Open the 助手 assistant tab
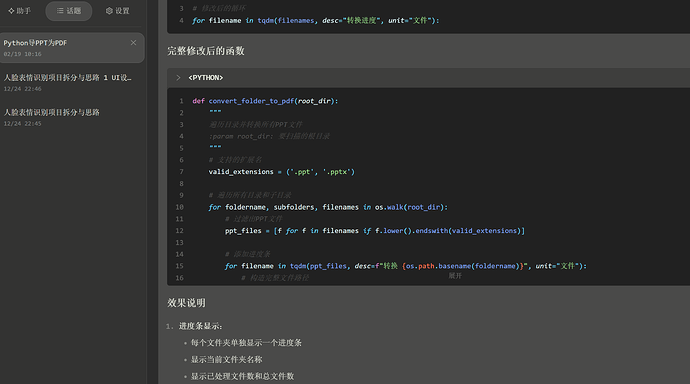The image size is (690, 384). click(x=19, y=11)
